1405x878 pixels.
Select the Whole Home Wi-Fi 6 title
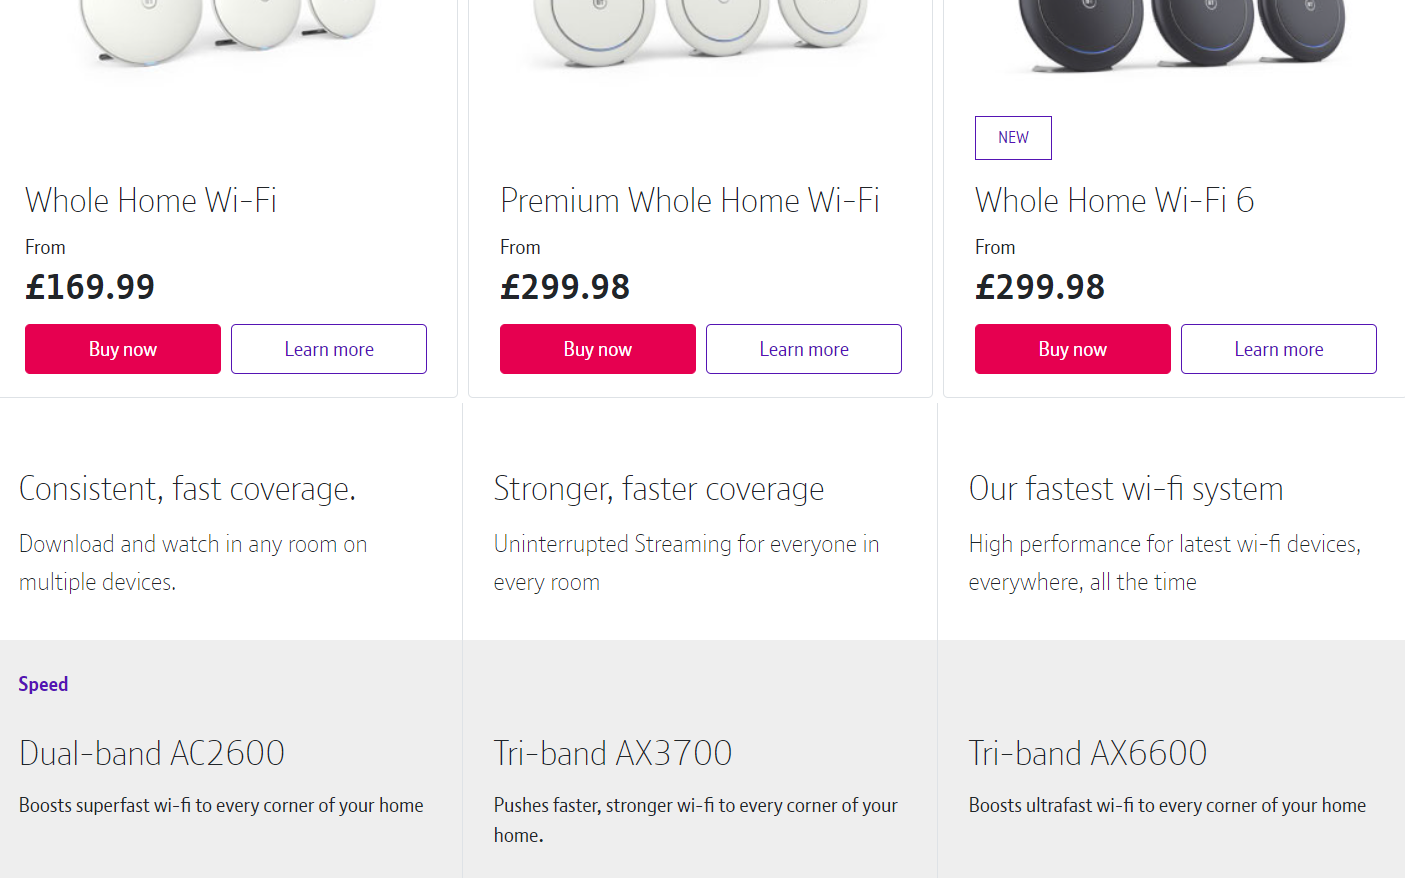coord(1114,201)
